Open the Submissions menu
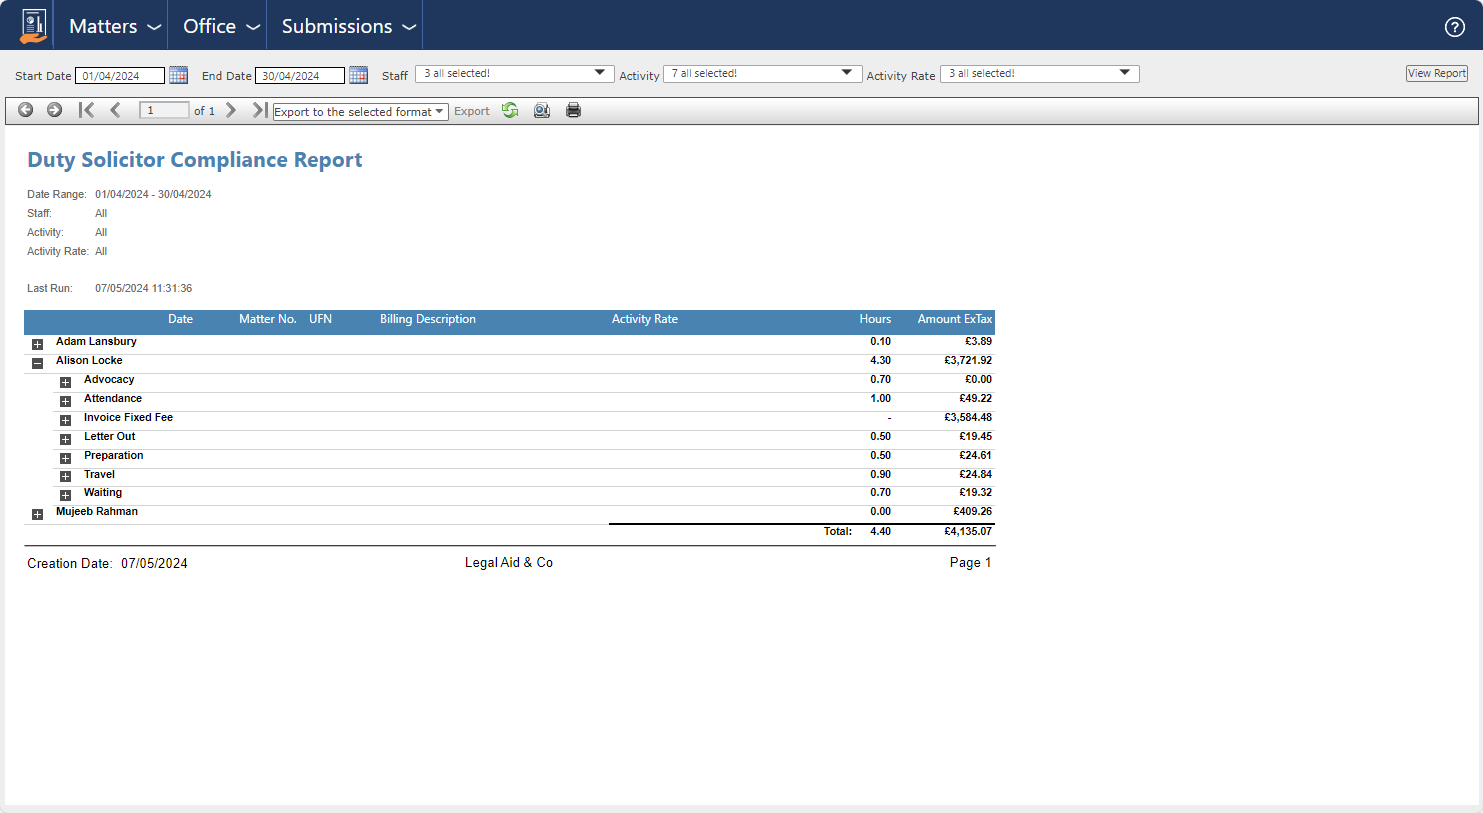The height and width of the screenshot is (813, 1483). [347, 26]
